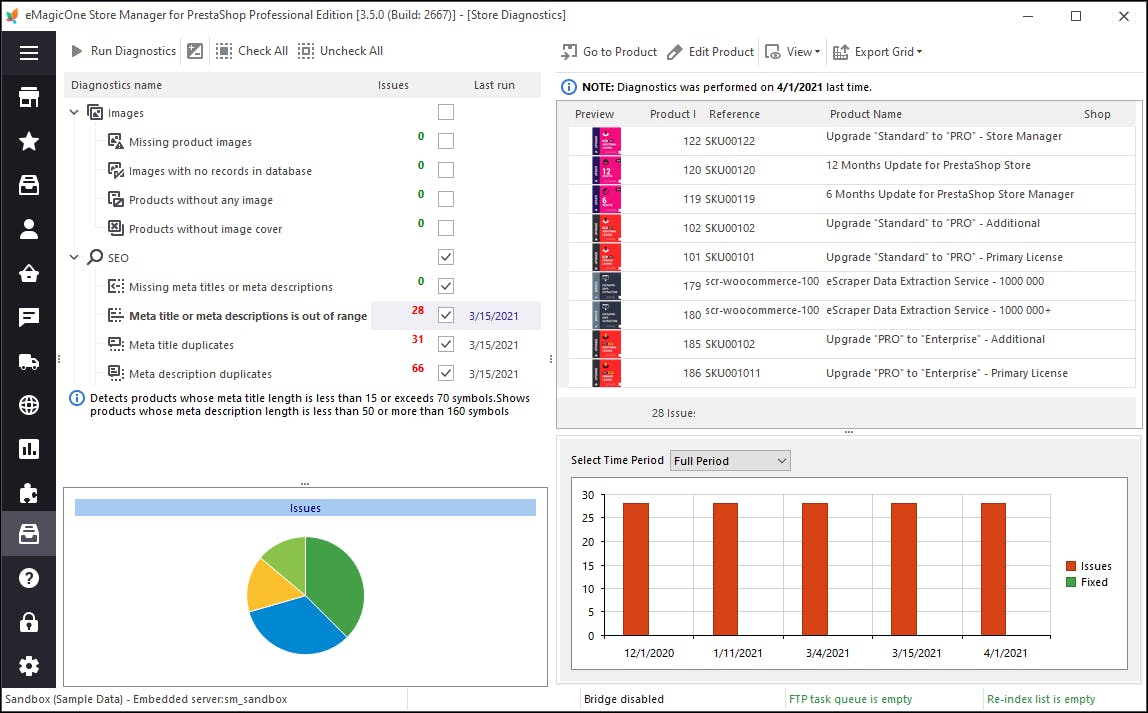The width and height of the screenshot is (1148, 713).
Task: Click the Run Diagnostics button
Action: 123,51
